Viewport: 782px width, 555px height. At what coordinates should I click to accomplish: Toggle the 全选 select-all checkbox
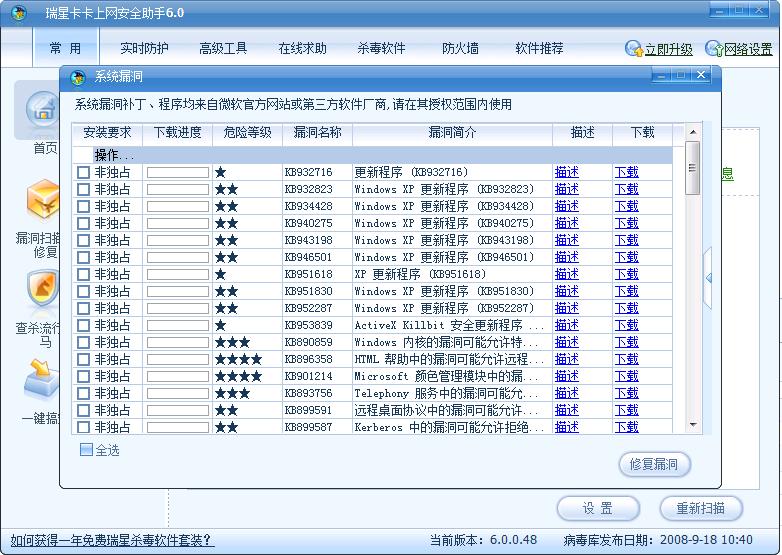[86, 450]
